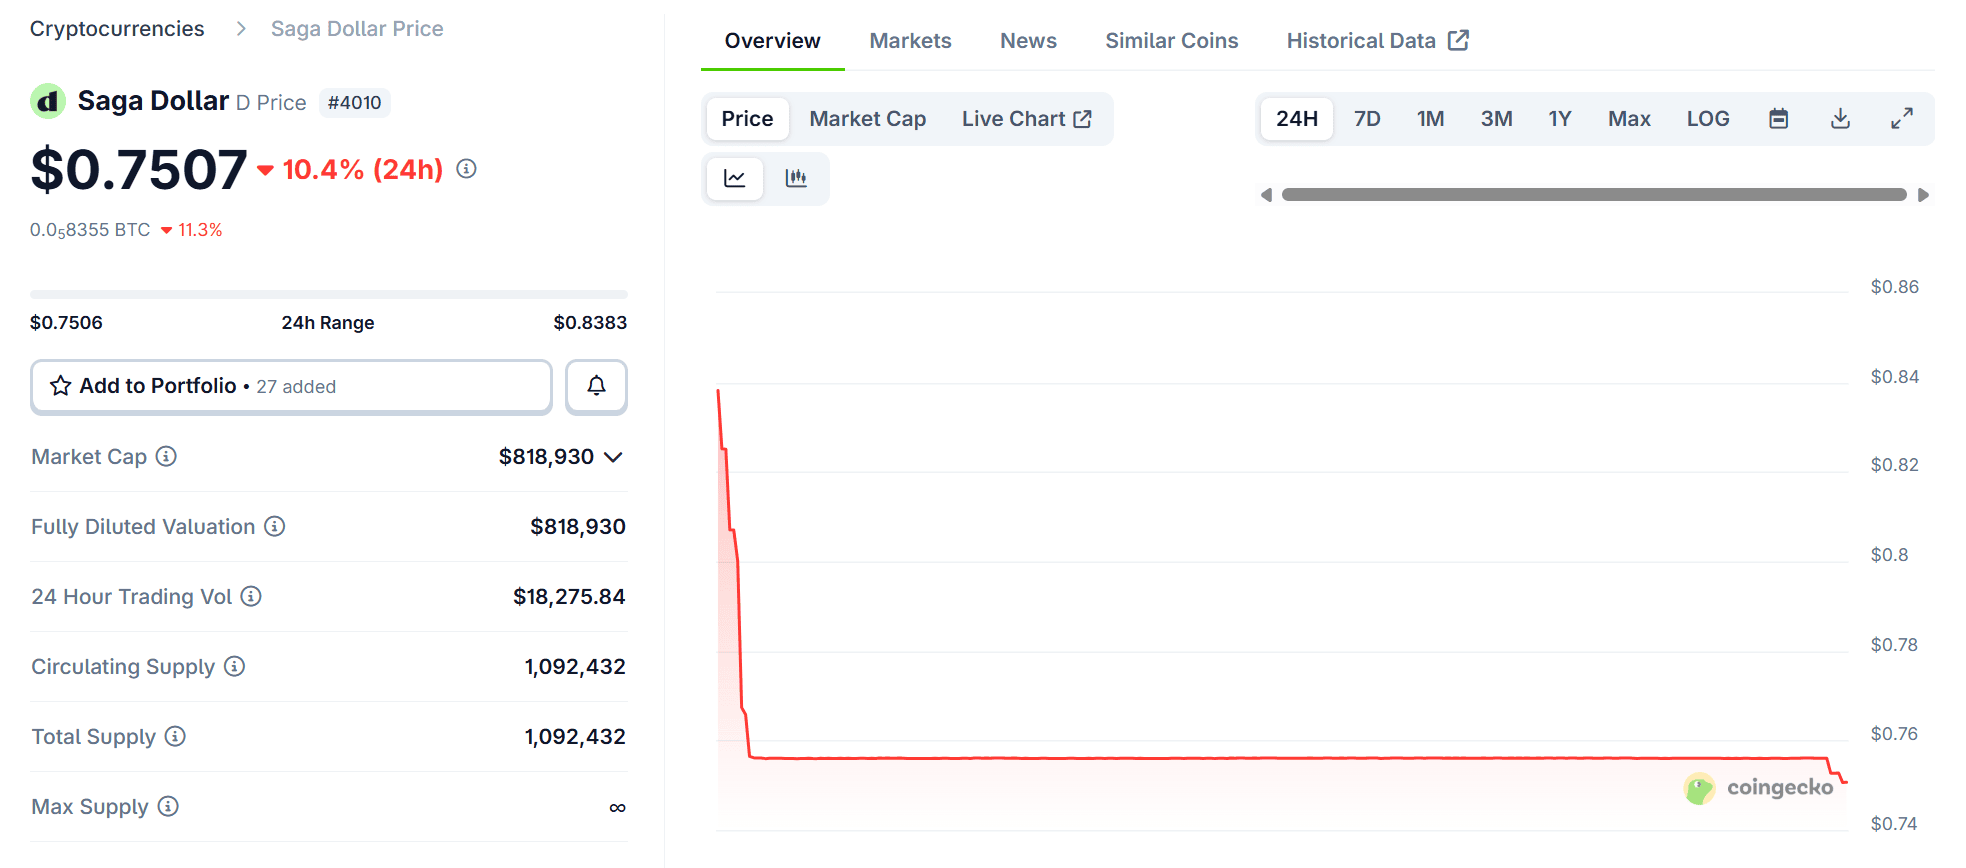Select the 1Y time range
1966x868 pixels.
tap(1560, 119)
